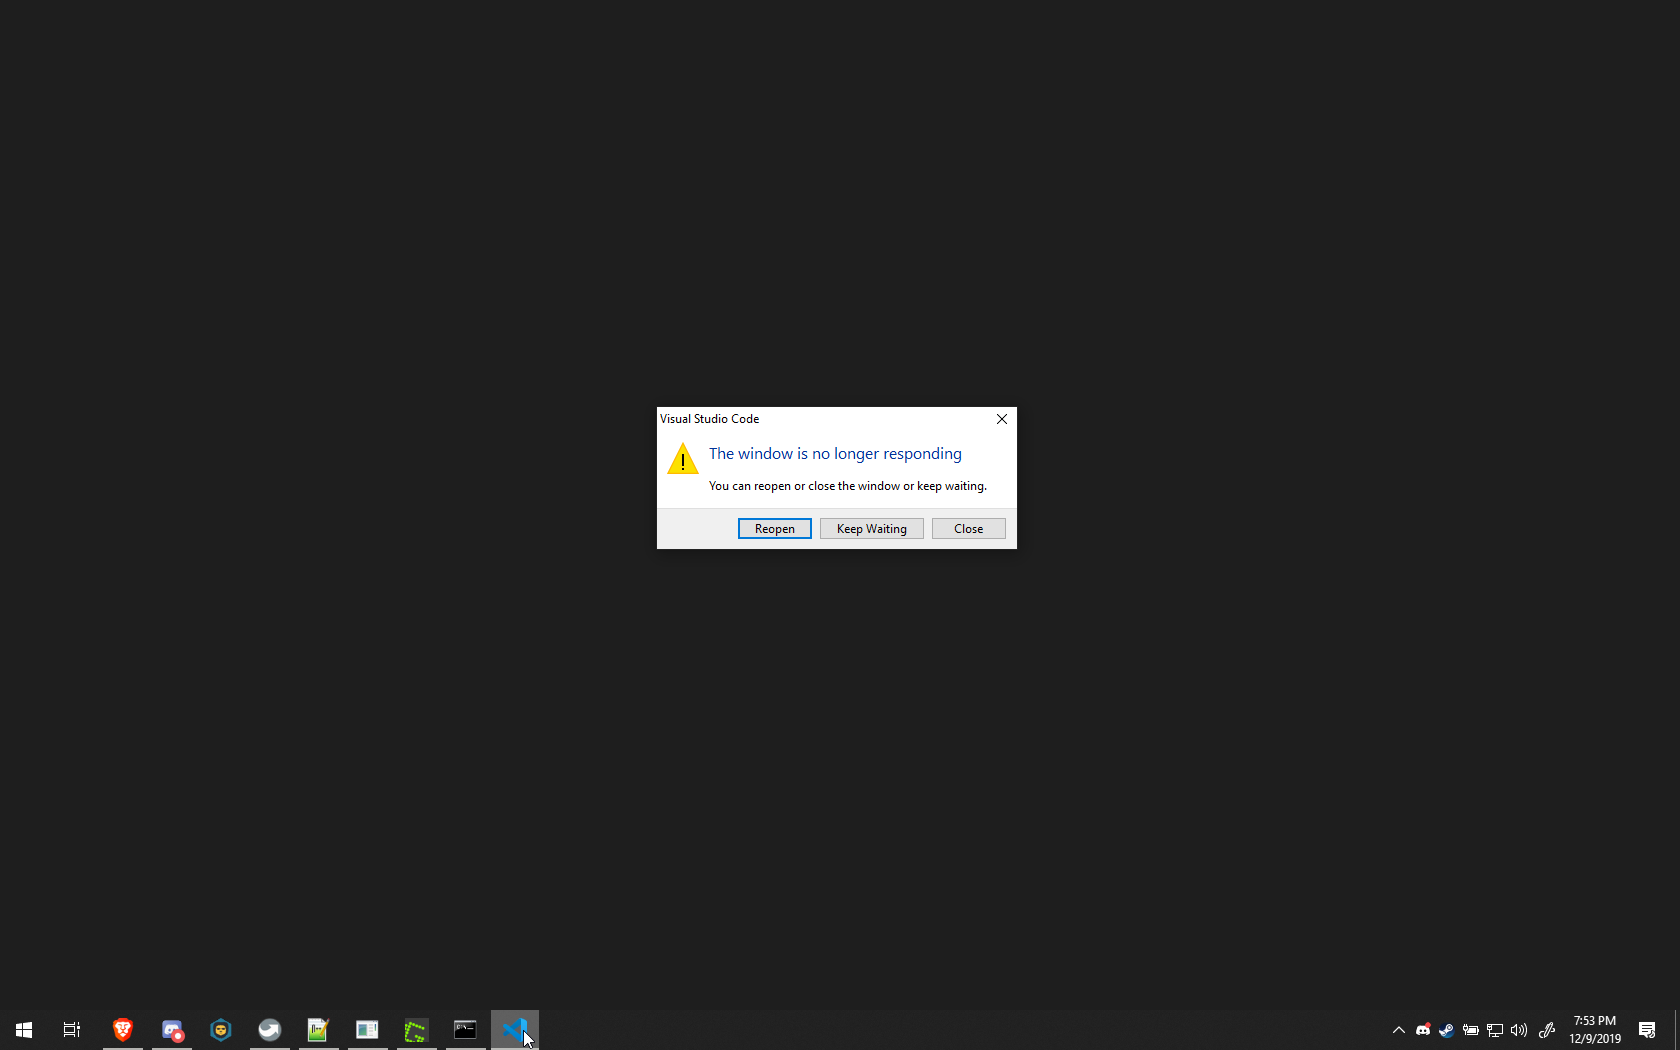Click the clock to view the calendar

1595,1030
